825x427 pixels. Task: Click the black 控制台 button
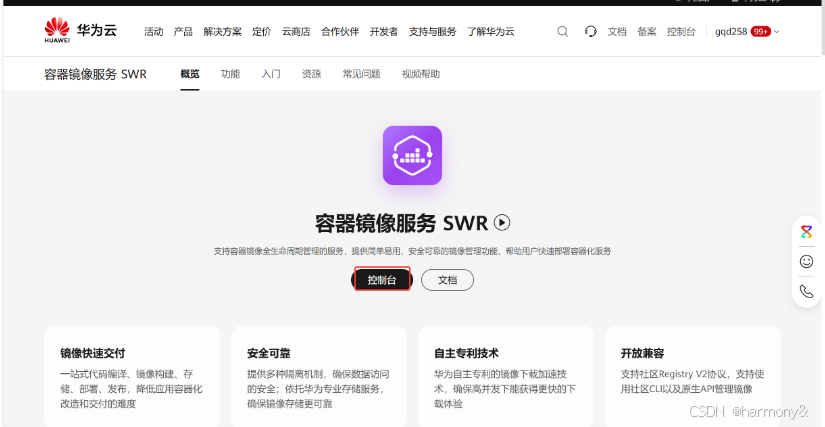(382, 280)
